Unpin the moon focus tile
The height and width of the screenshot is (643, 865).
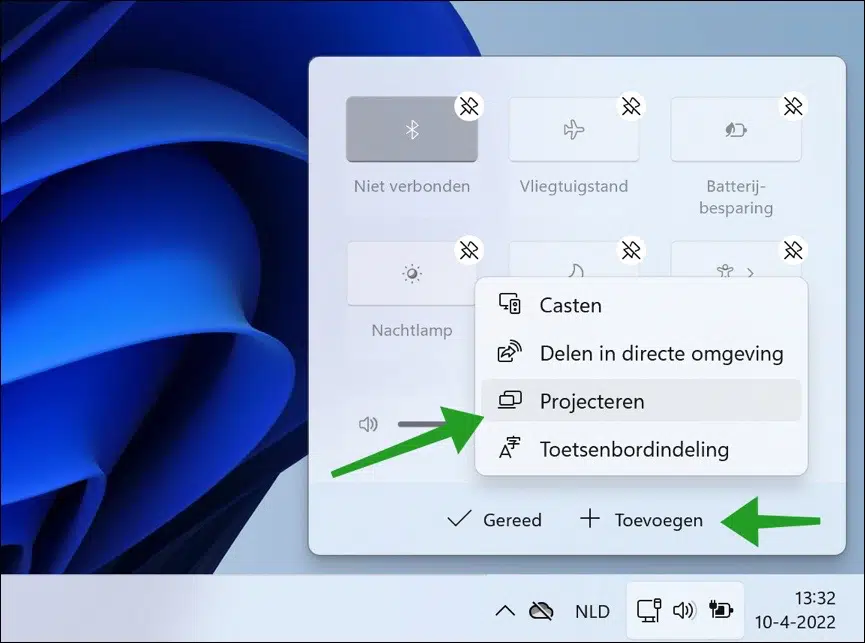[x=631, y=250]
